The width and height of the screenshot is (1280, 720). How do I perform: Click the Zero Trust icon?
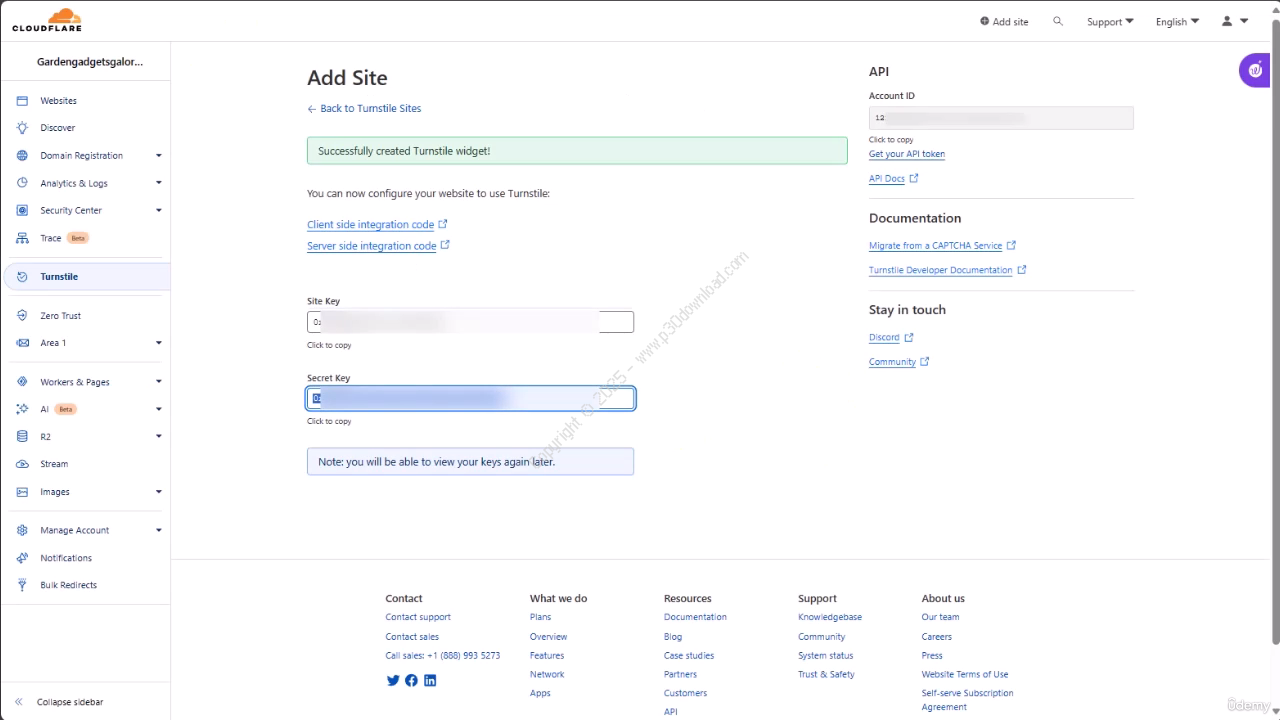click(x=22, y=316)
